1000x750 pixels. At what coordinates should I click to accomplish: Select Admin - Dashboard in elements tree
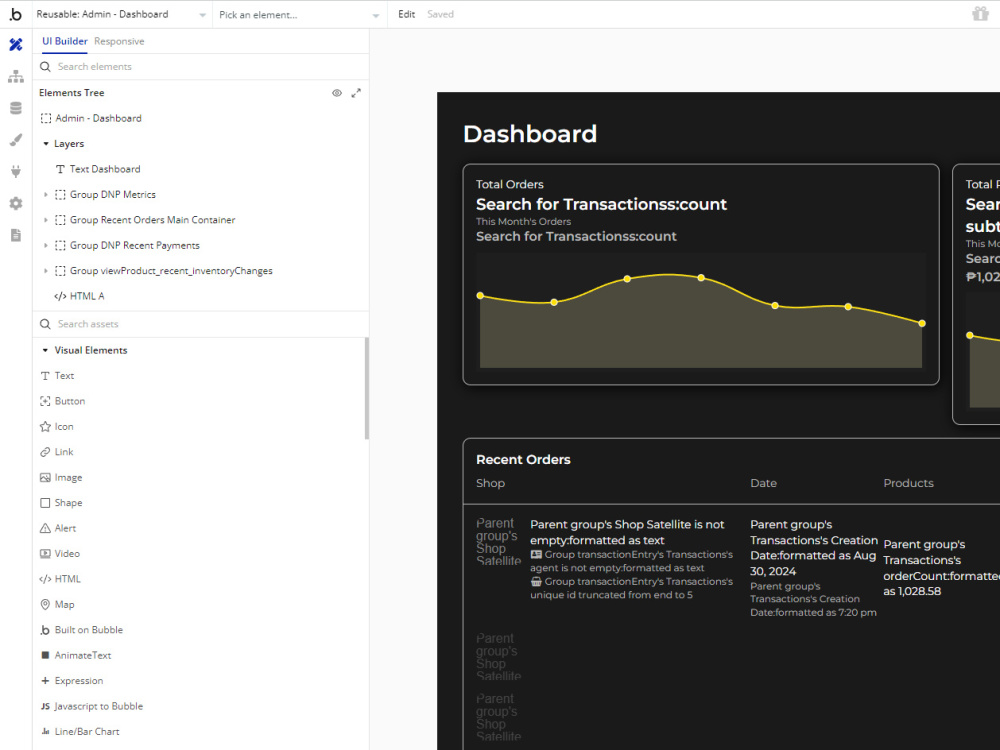coord(91,119)
